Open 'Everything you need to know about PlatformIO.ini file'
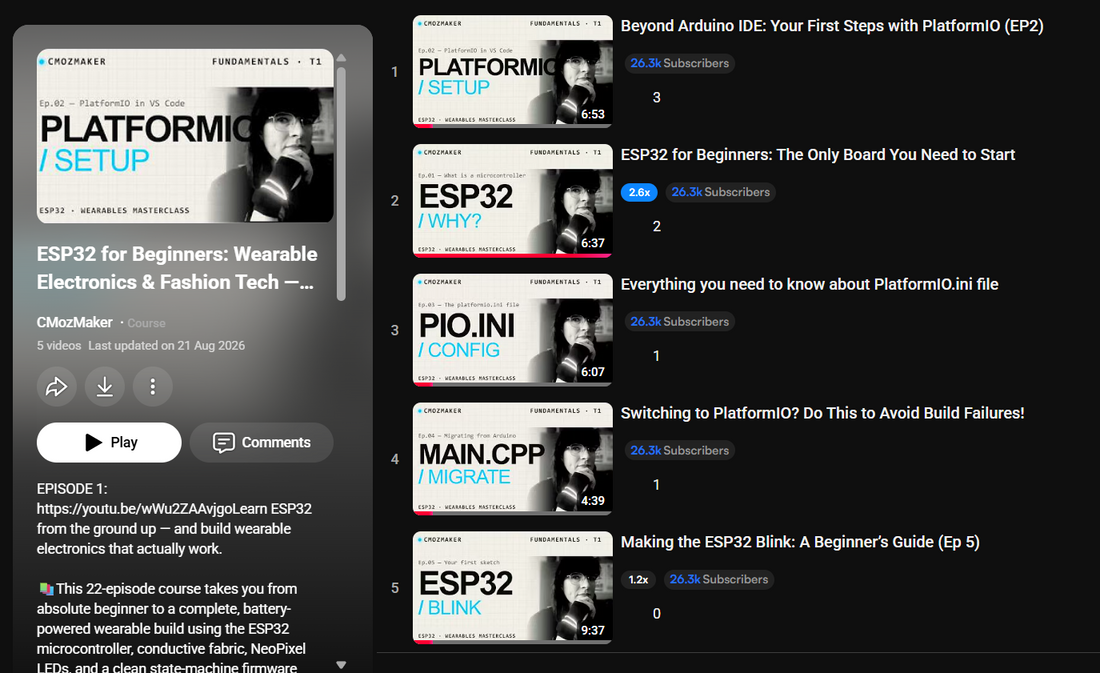Image resolution: width=1100 pixels, height=673 pixels. pos(810,284)
